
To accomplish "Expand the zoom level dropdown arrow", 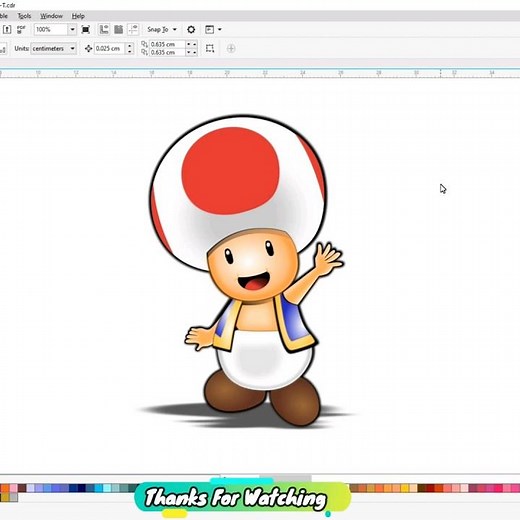I will [72, 29].
